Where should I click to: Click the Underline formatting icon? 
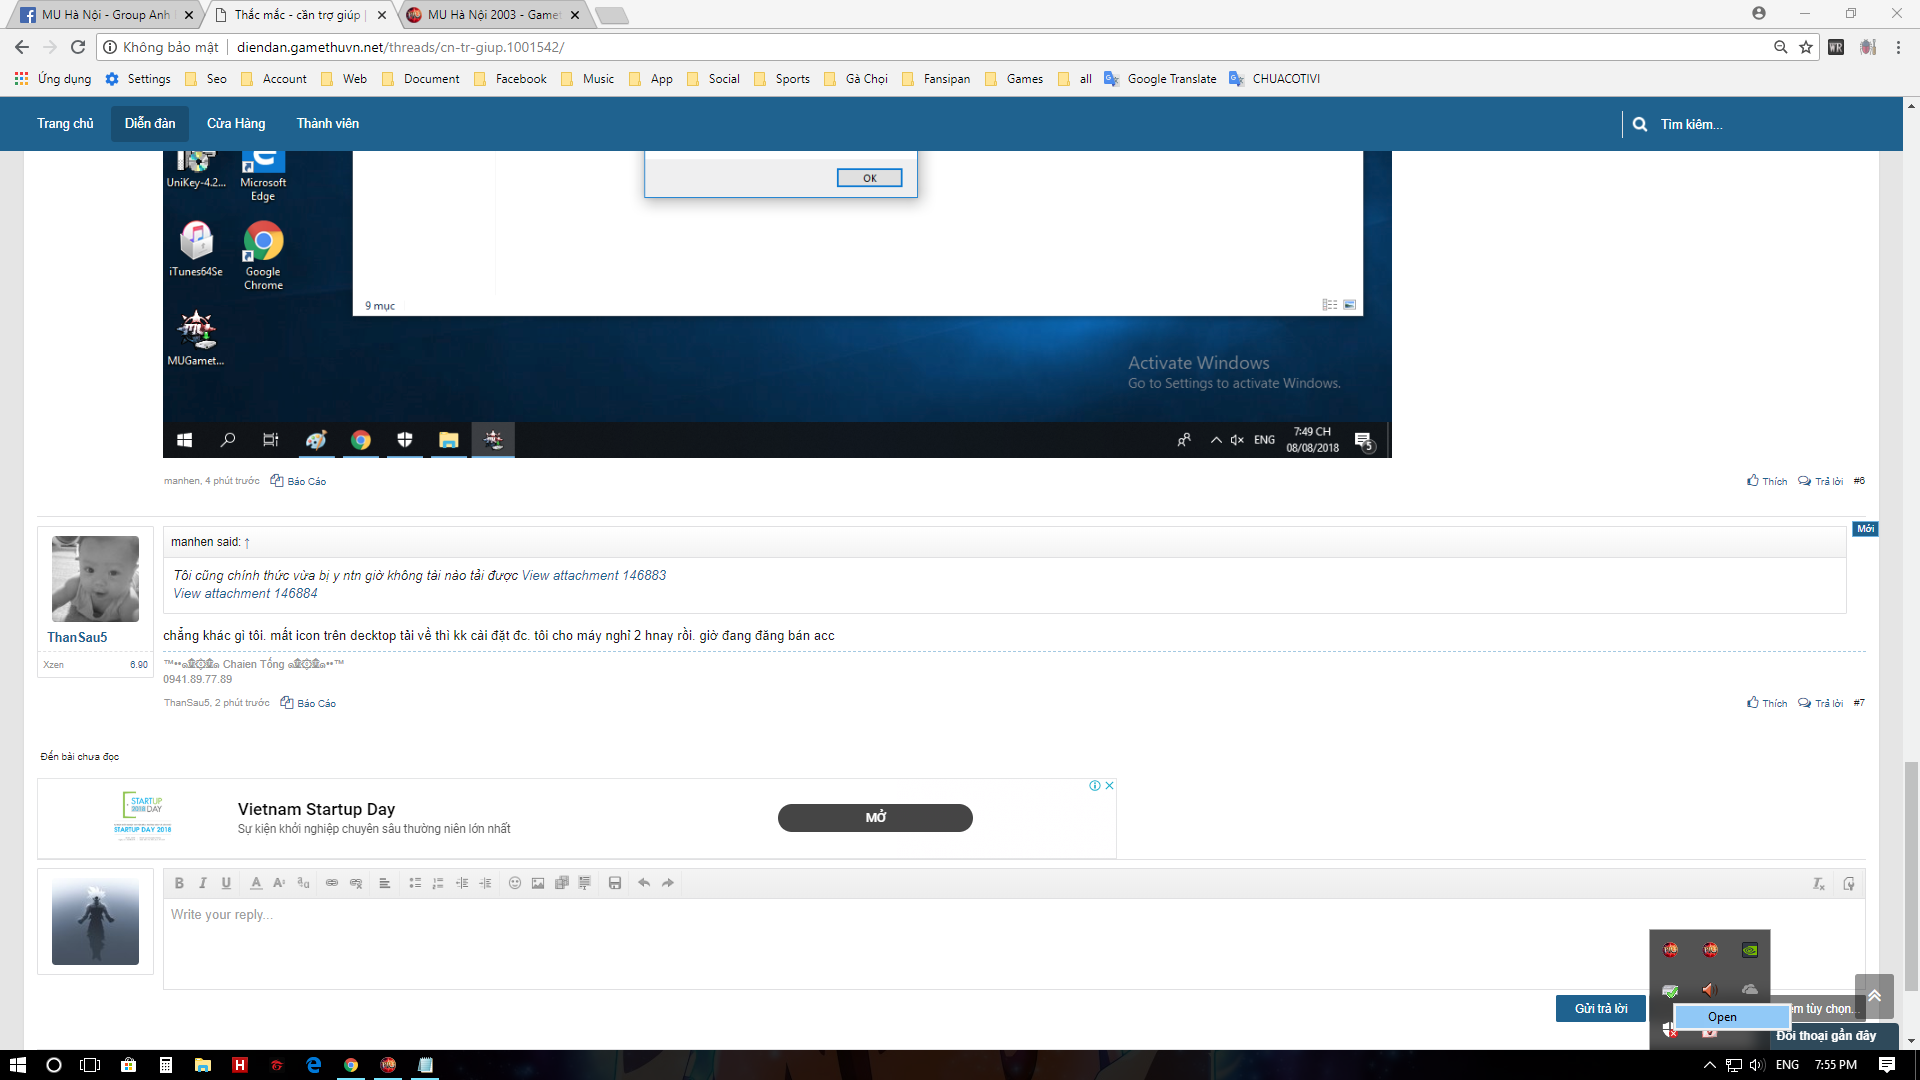click(x=224, y=882)
